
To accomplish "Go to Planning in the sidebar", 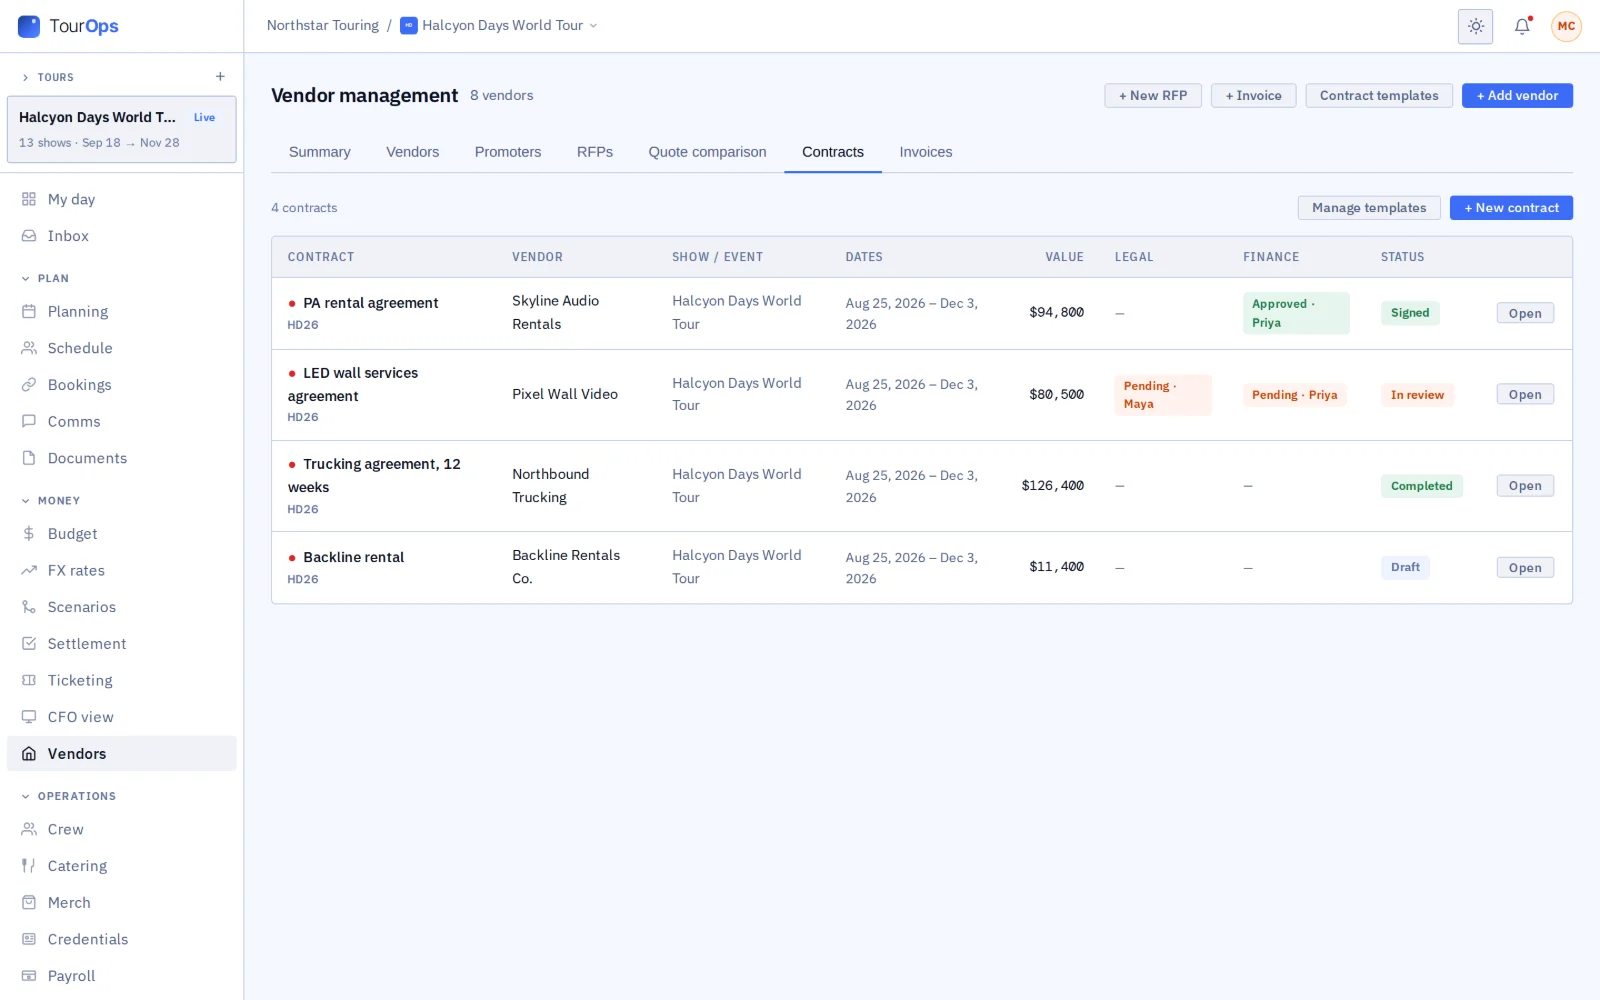I will (x=122, y=311).
